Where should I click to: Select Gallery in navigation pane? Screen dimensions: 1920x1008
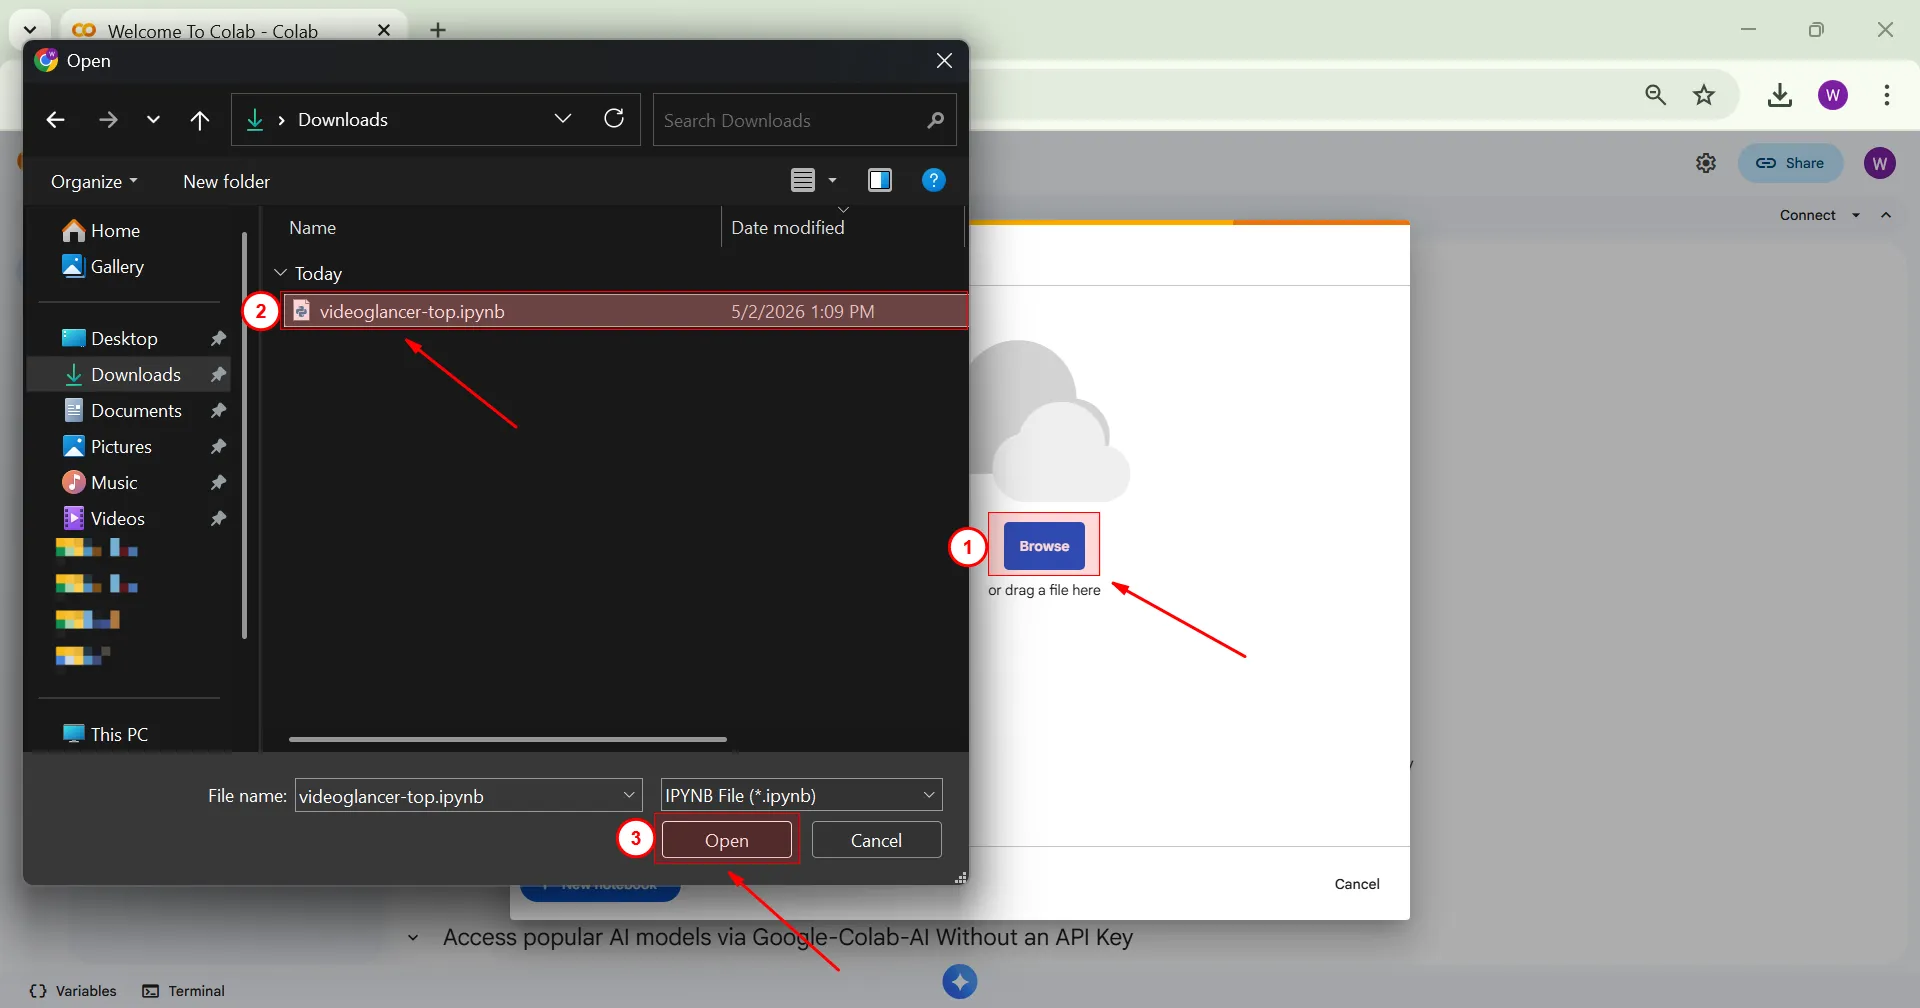(x=103, y=267)
